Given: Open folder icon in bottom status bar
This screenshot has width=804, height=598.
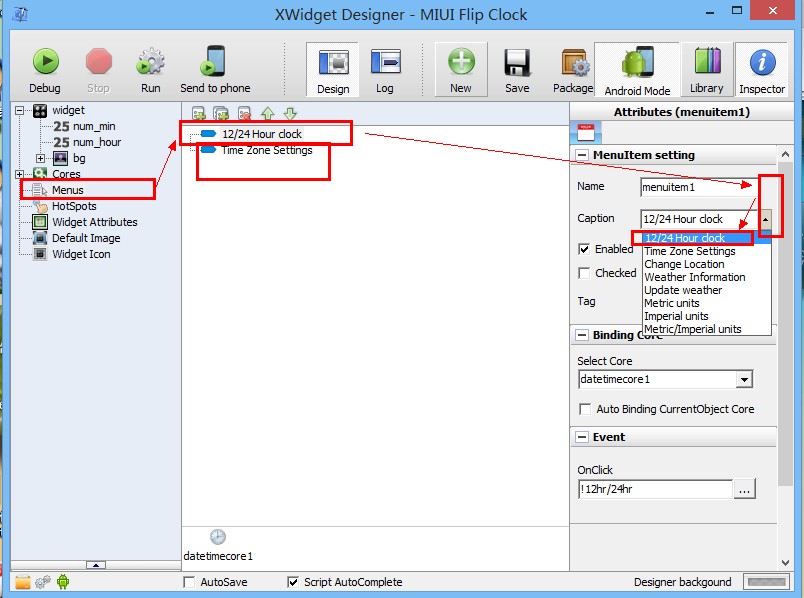Looking at the screenshot, I should 23,582.
